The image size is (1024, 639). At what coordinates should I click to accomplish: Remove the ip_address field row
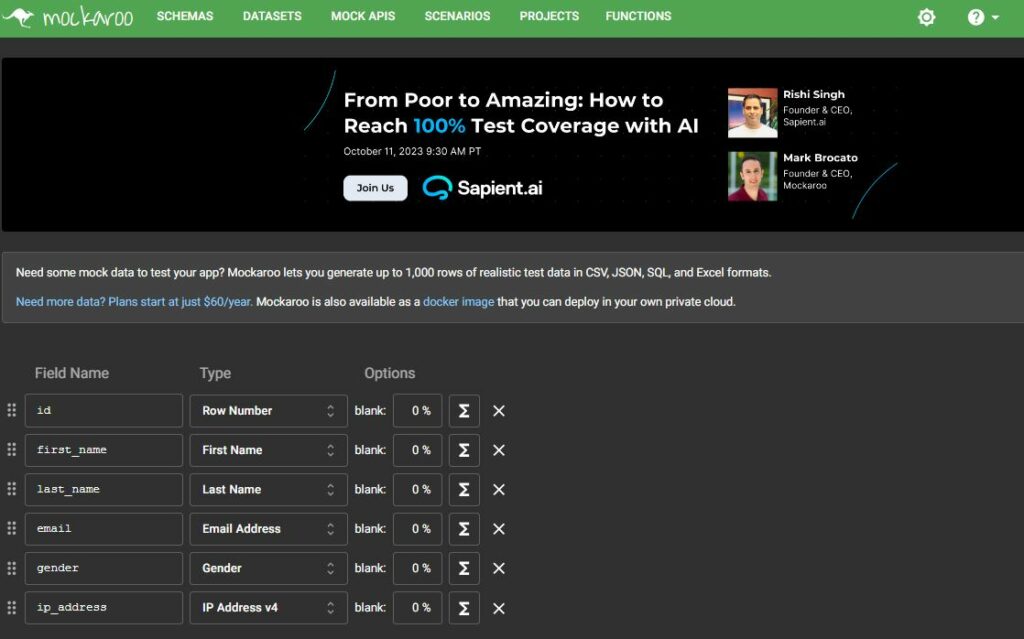(x=498, y=608)
